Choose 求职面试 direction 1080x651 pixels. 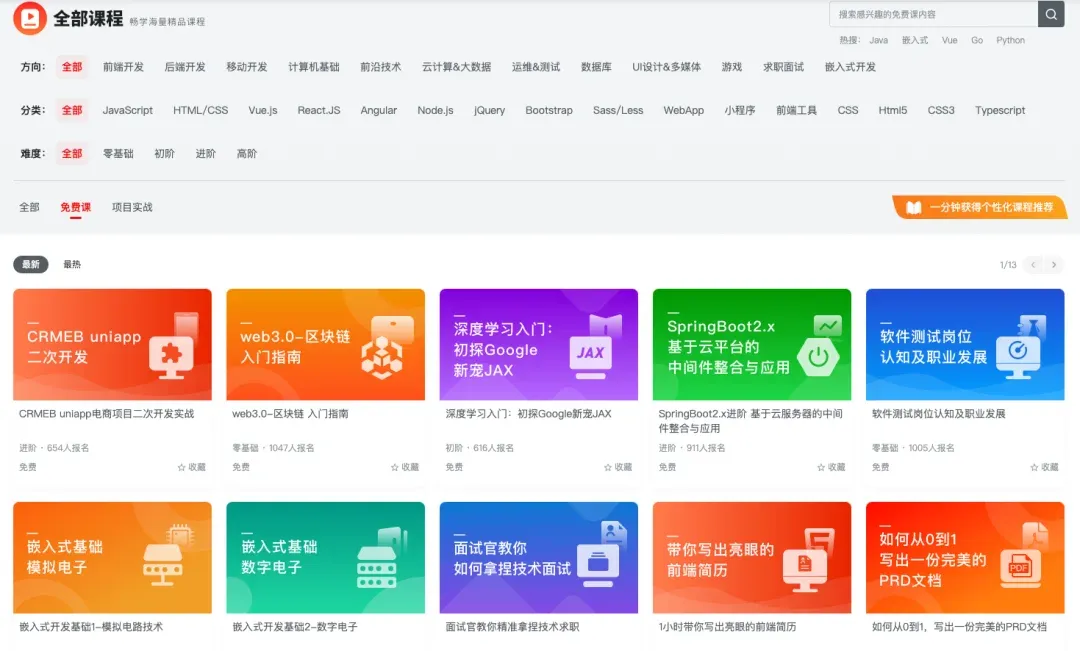tap(783, 67)
